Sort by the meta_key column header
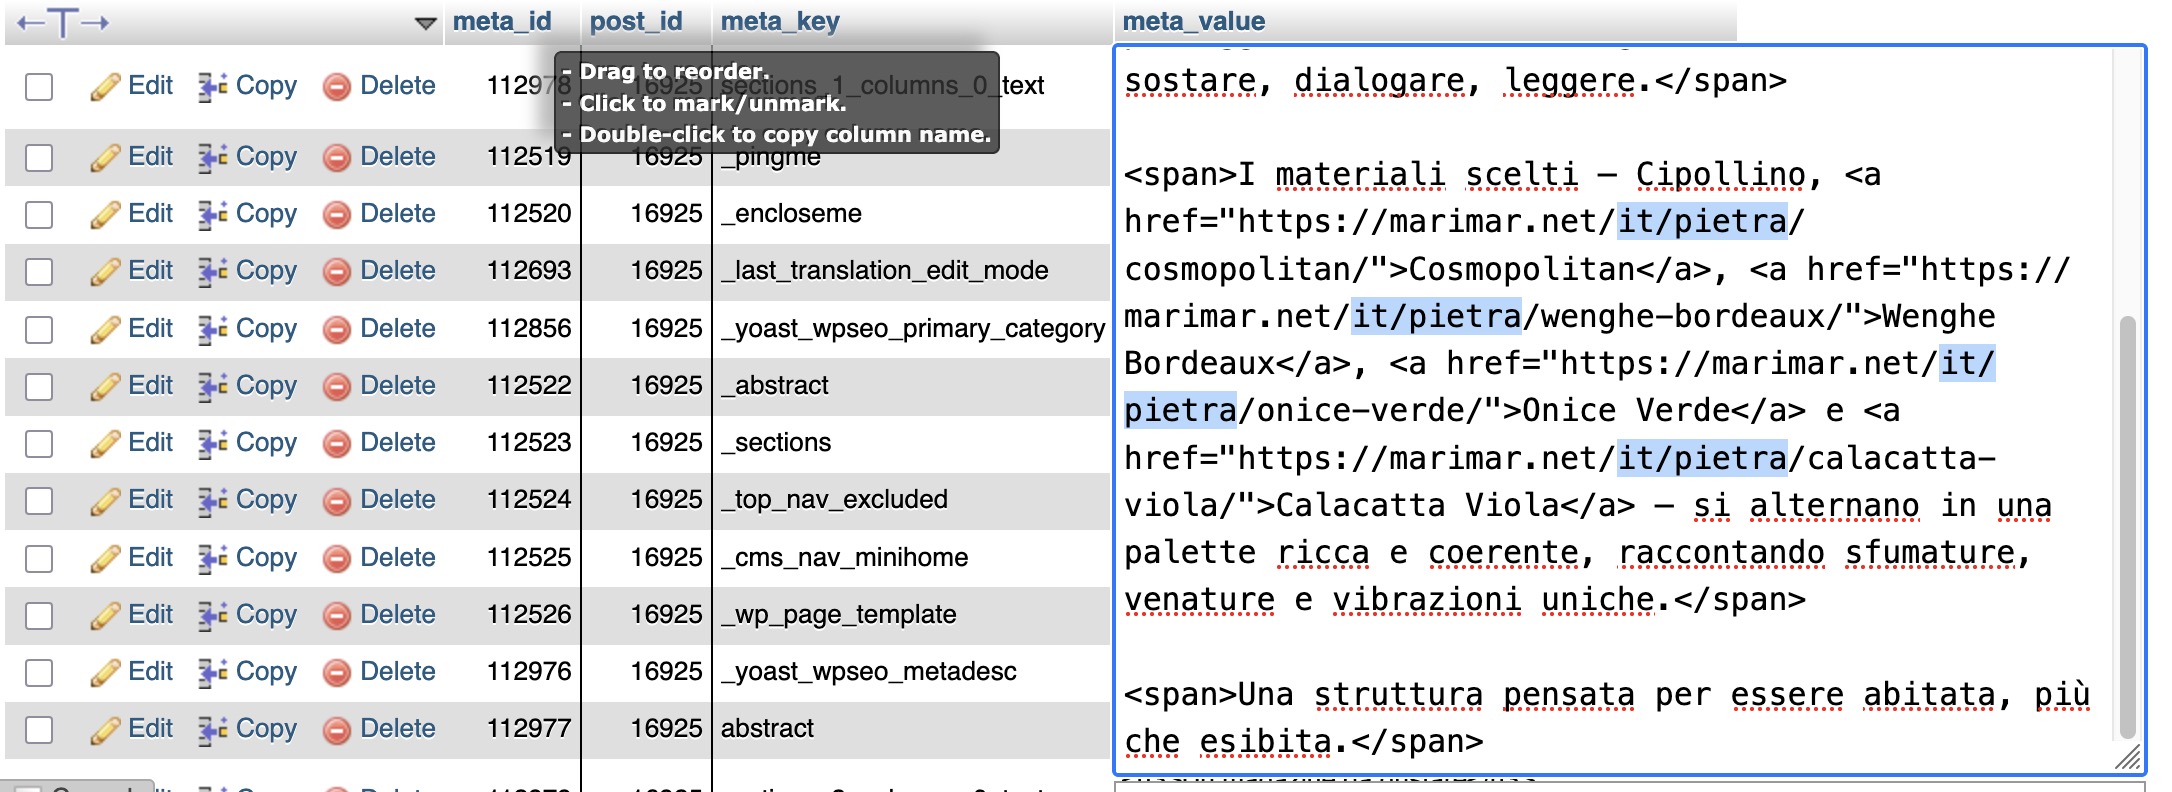The height and width of the screenshot is (792, 2172). (780, 21)
